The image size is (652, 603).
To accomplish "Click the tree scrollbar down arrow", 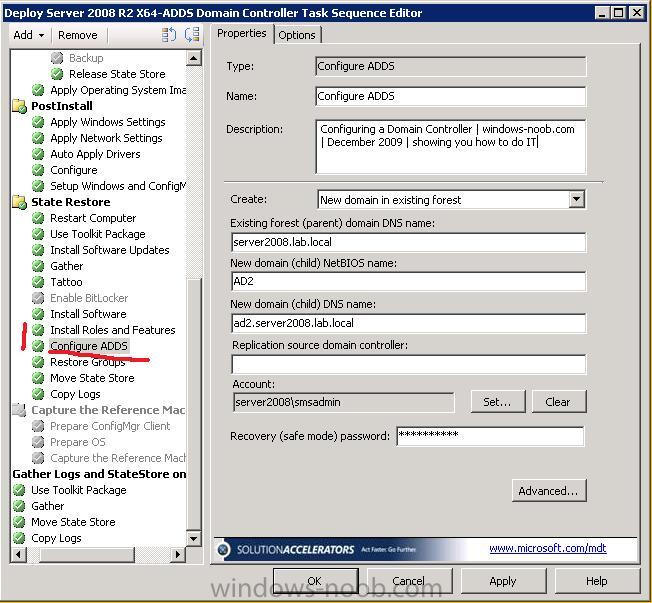I will point(193,538).
